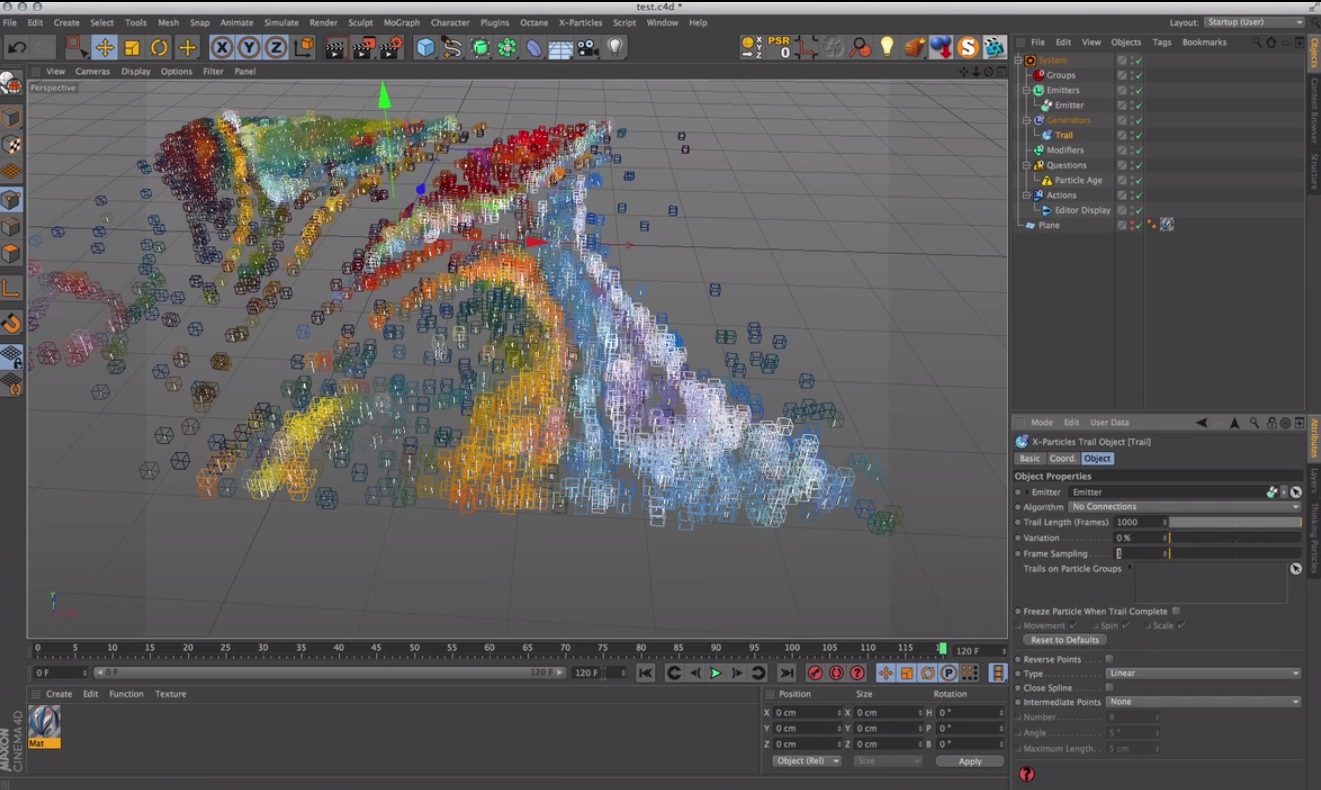The image size is (1321, 790).
Task: Open Object Manager Tags menu
Action: (x=1161, y=42)
